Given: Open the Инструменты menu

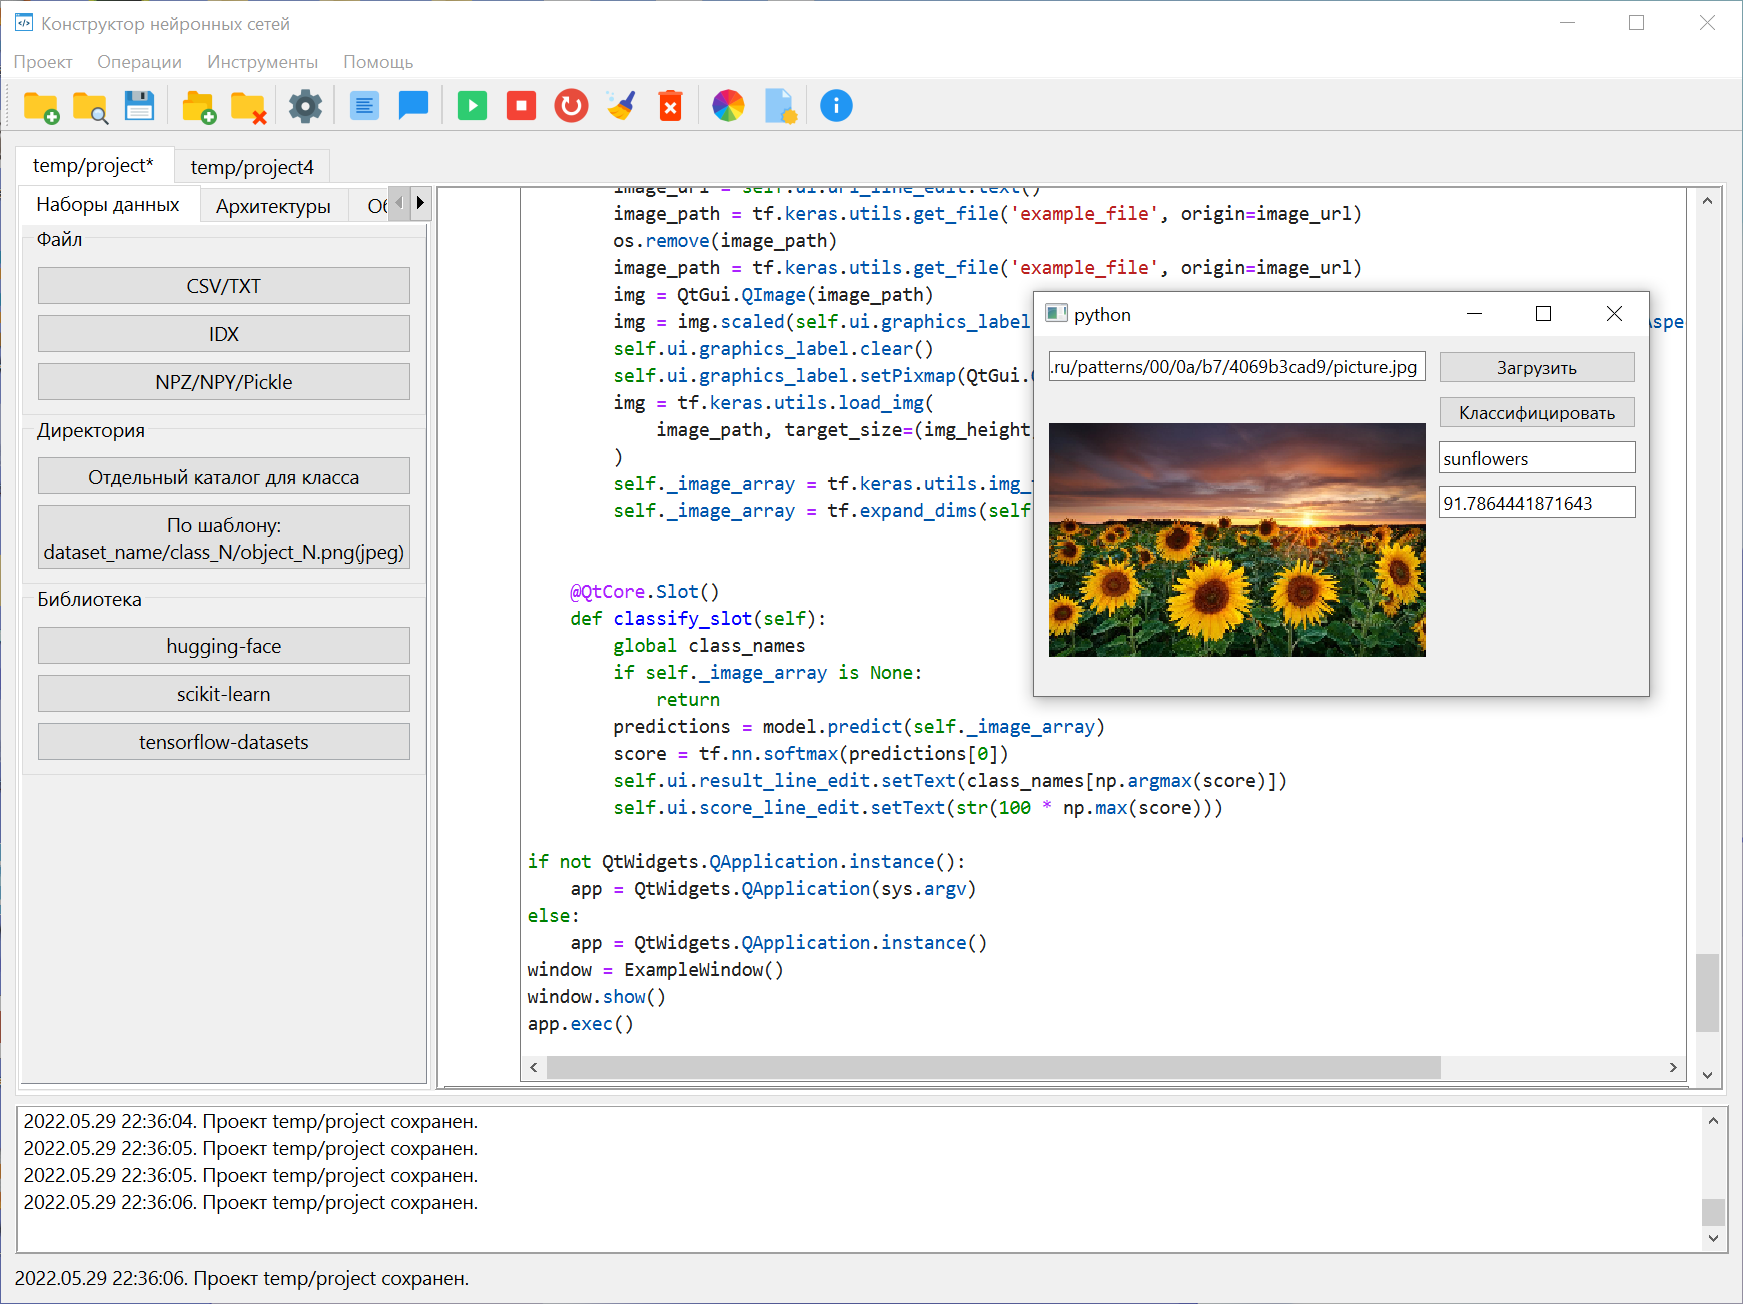Looking at the screenshot, I should click(262, 62).
